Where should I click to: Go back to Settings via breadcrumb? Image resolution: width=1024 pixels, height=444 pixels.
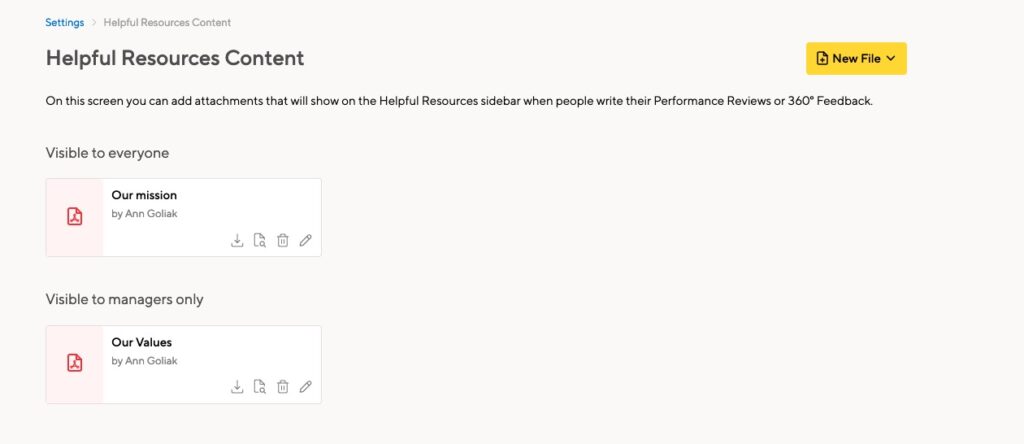point(65,22)
